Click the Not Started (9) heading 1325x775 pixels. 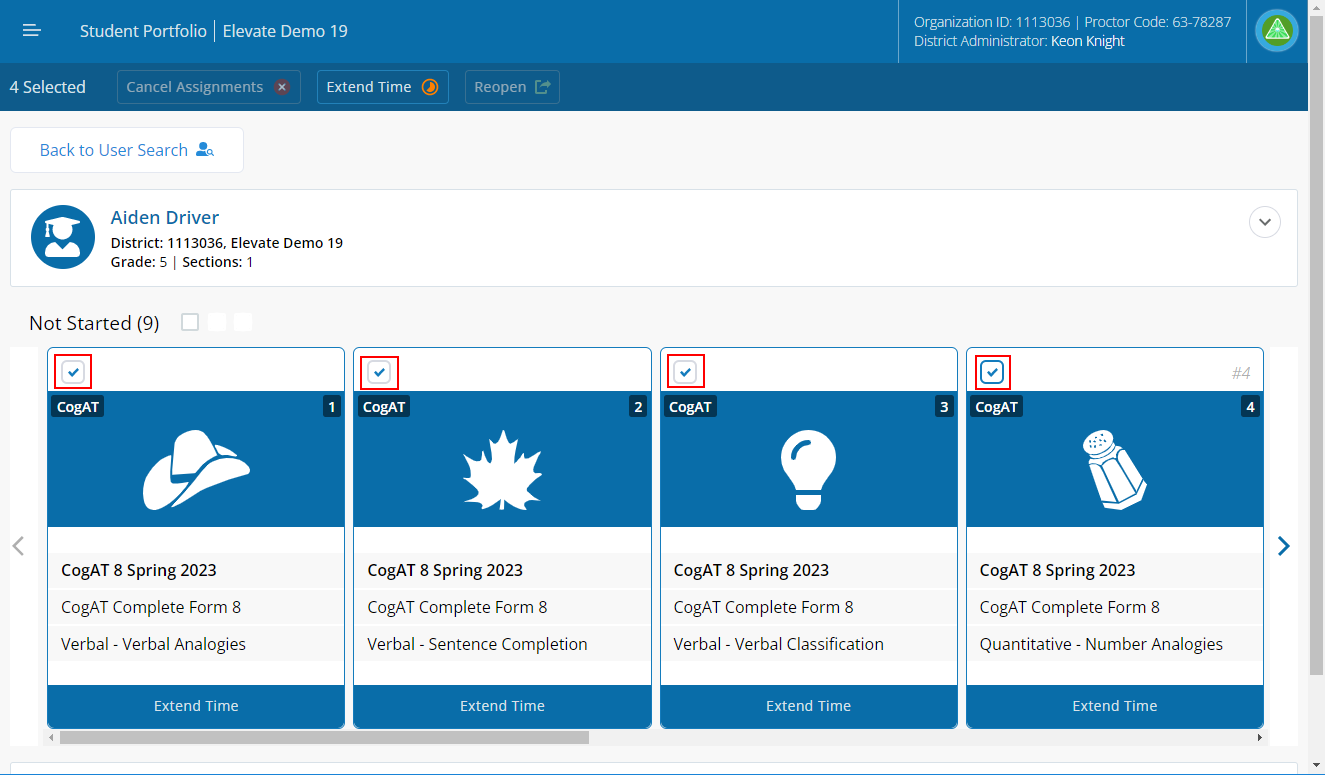pos(94,323)
